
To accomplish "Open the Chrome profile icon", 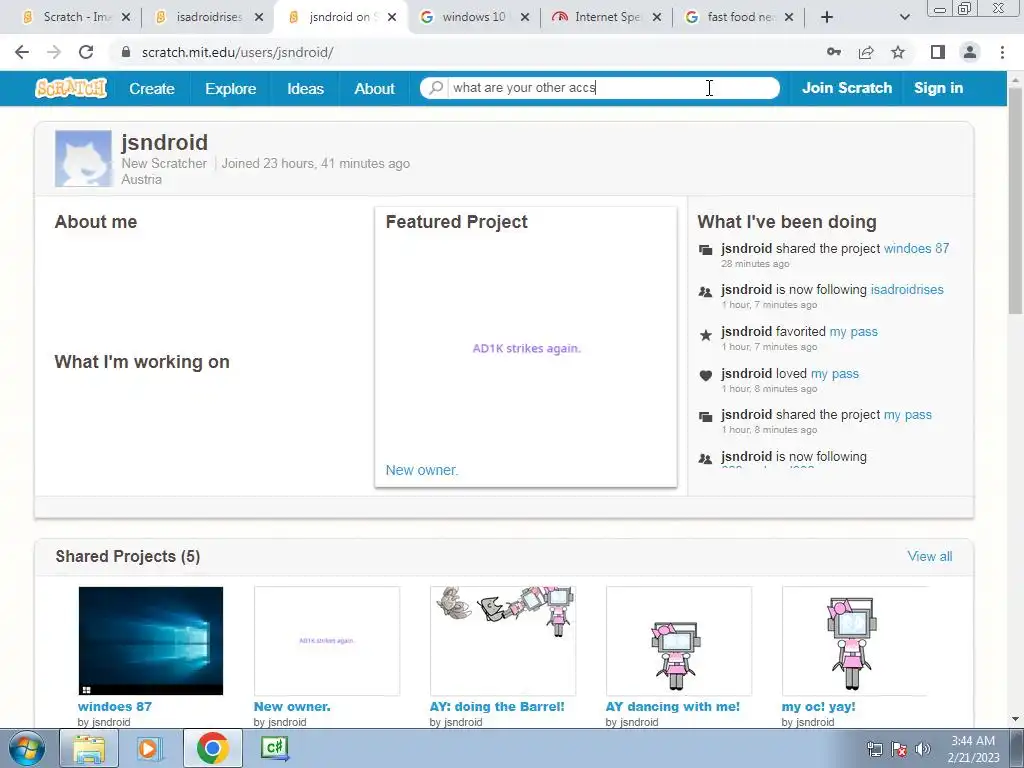I will click(970, 52).
